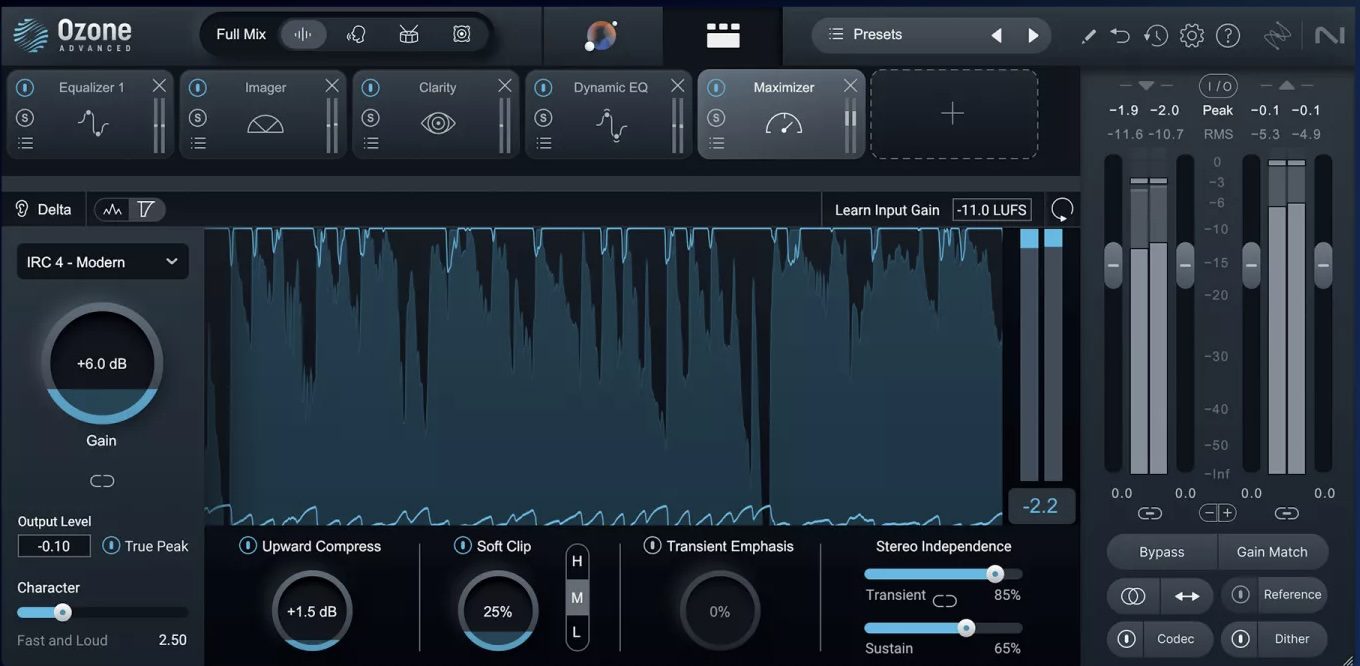Screen dimensions: 1360x666
Task: Toggle power on the Maximizer module
Action: [x=715, y=87]
